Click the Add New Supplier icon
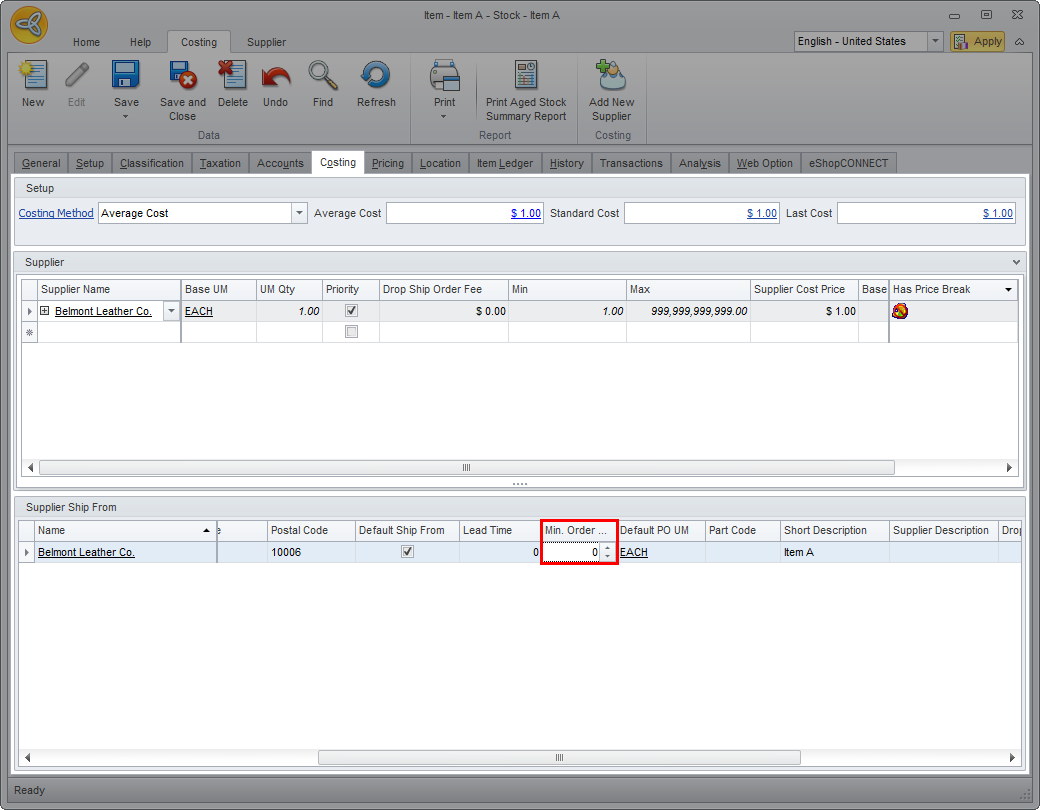Screen dimensions: 1040x810 point(611,77)
